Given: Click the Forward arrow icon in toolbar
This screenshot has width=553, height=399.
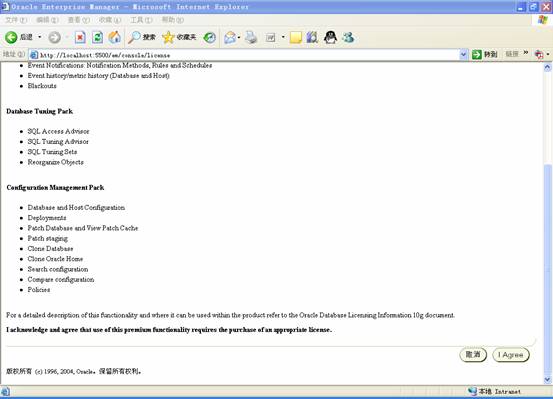Looking at the screenshot, I should pyautogui.click(x=54, y=37).
